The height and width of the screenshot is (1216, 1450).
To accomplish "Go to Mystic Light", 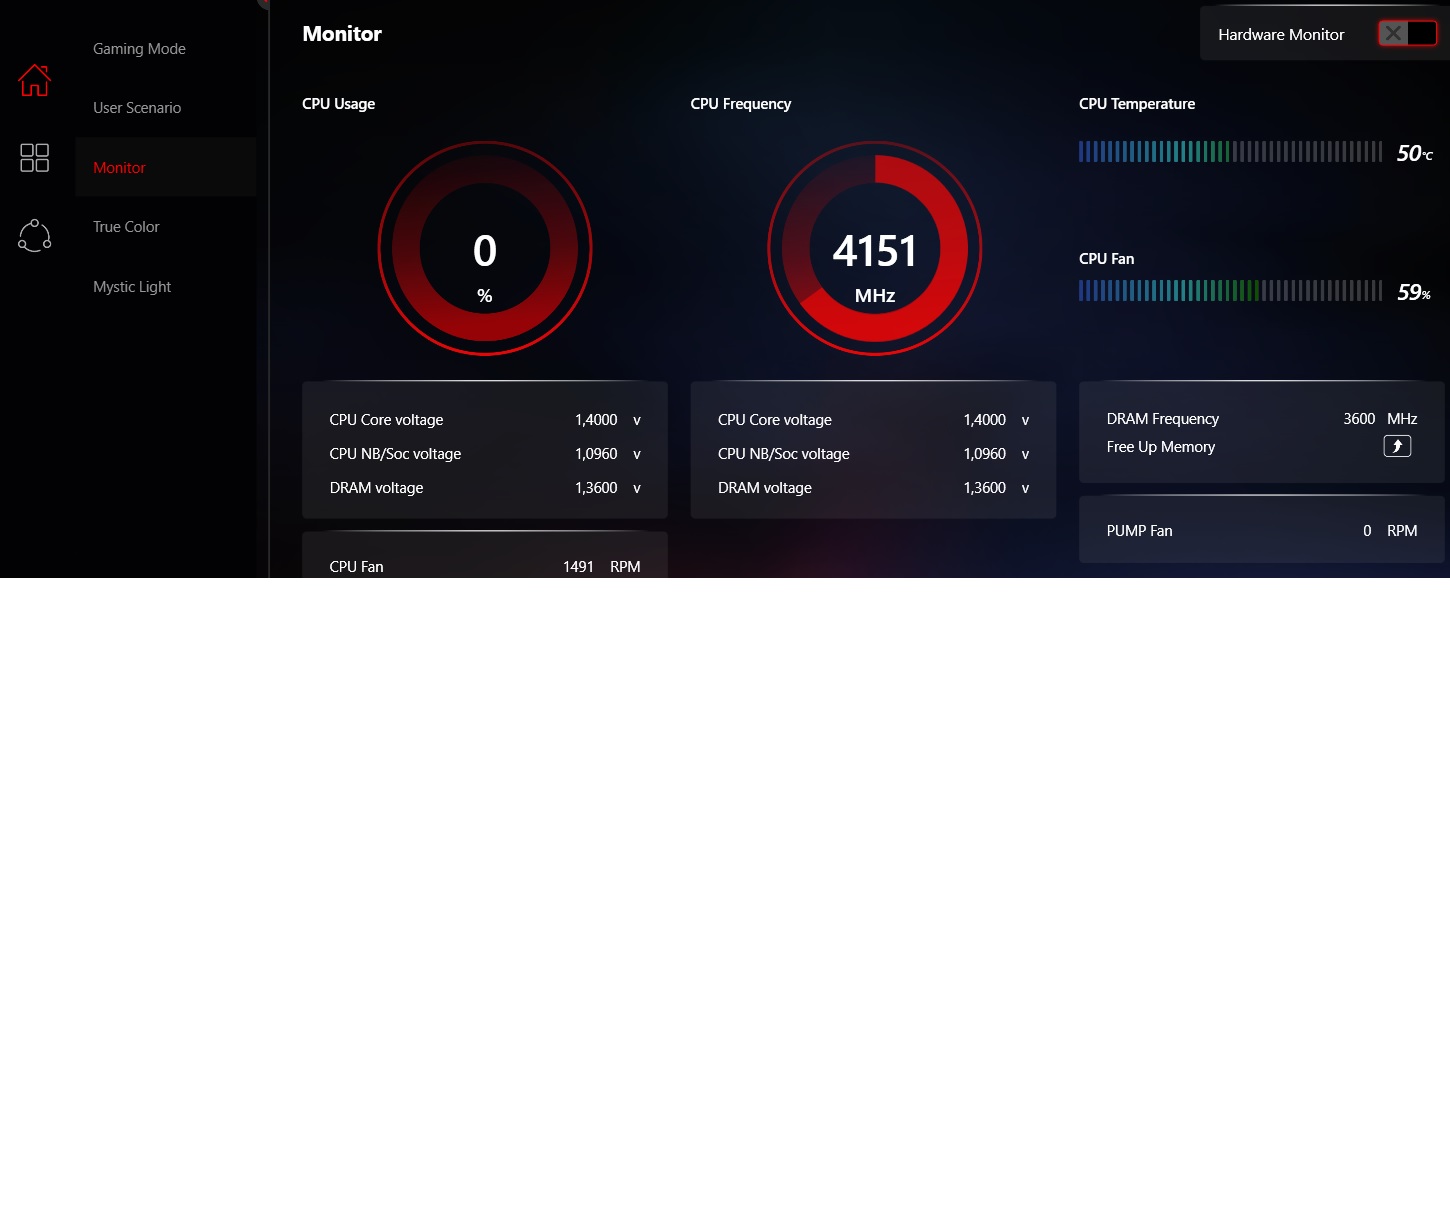I will click(x=132, y=287).
